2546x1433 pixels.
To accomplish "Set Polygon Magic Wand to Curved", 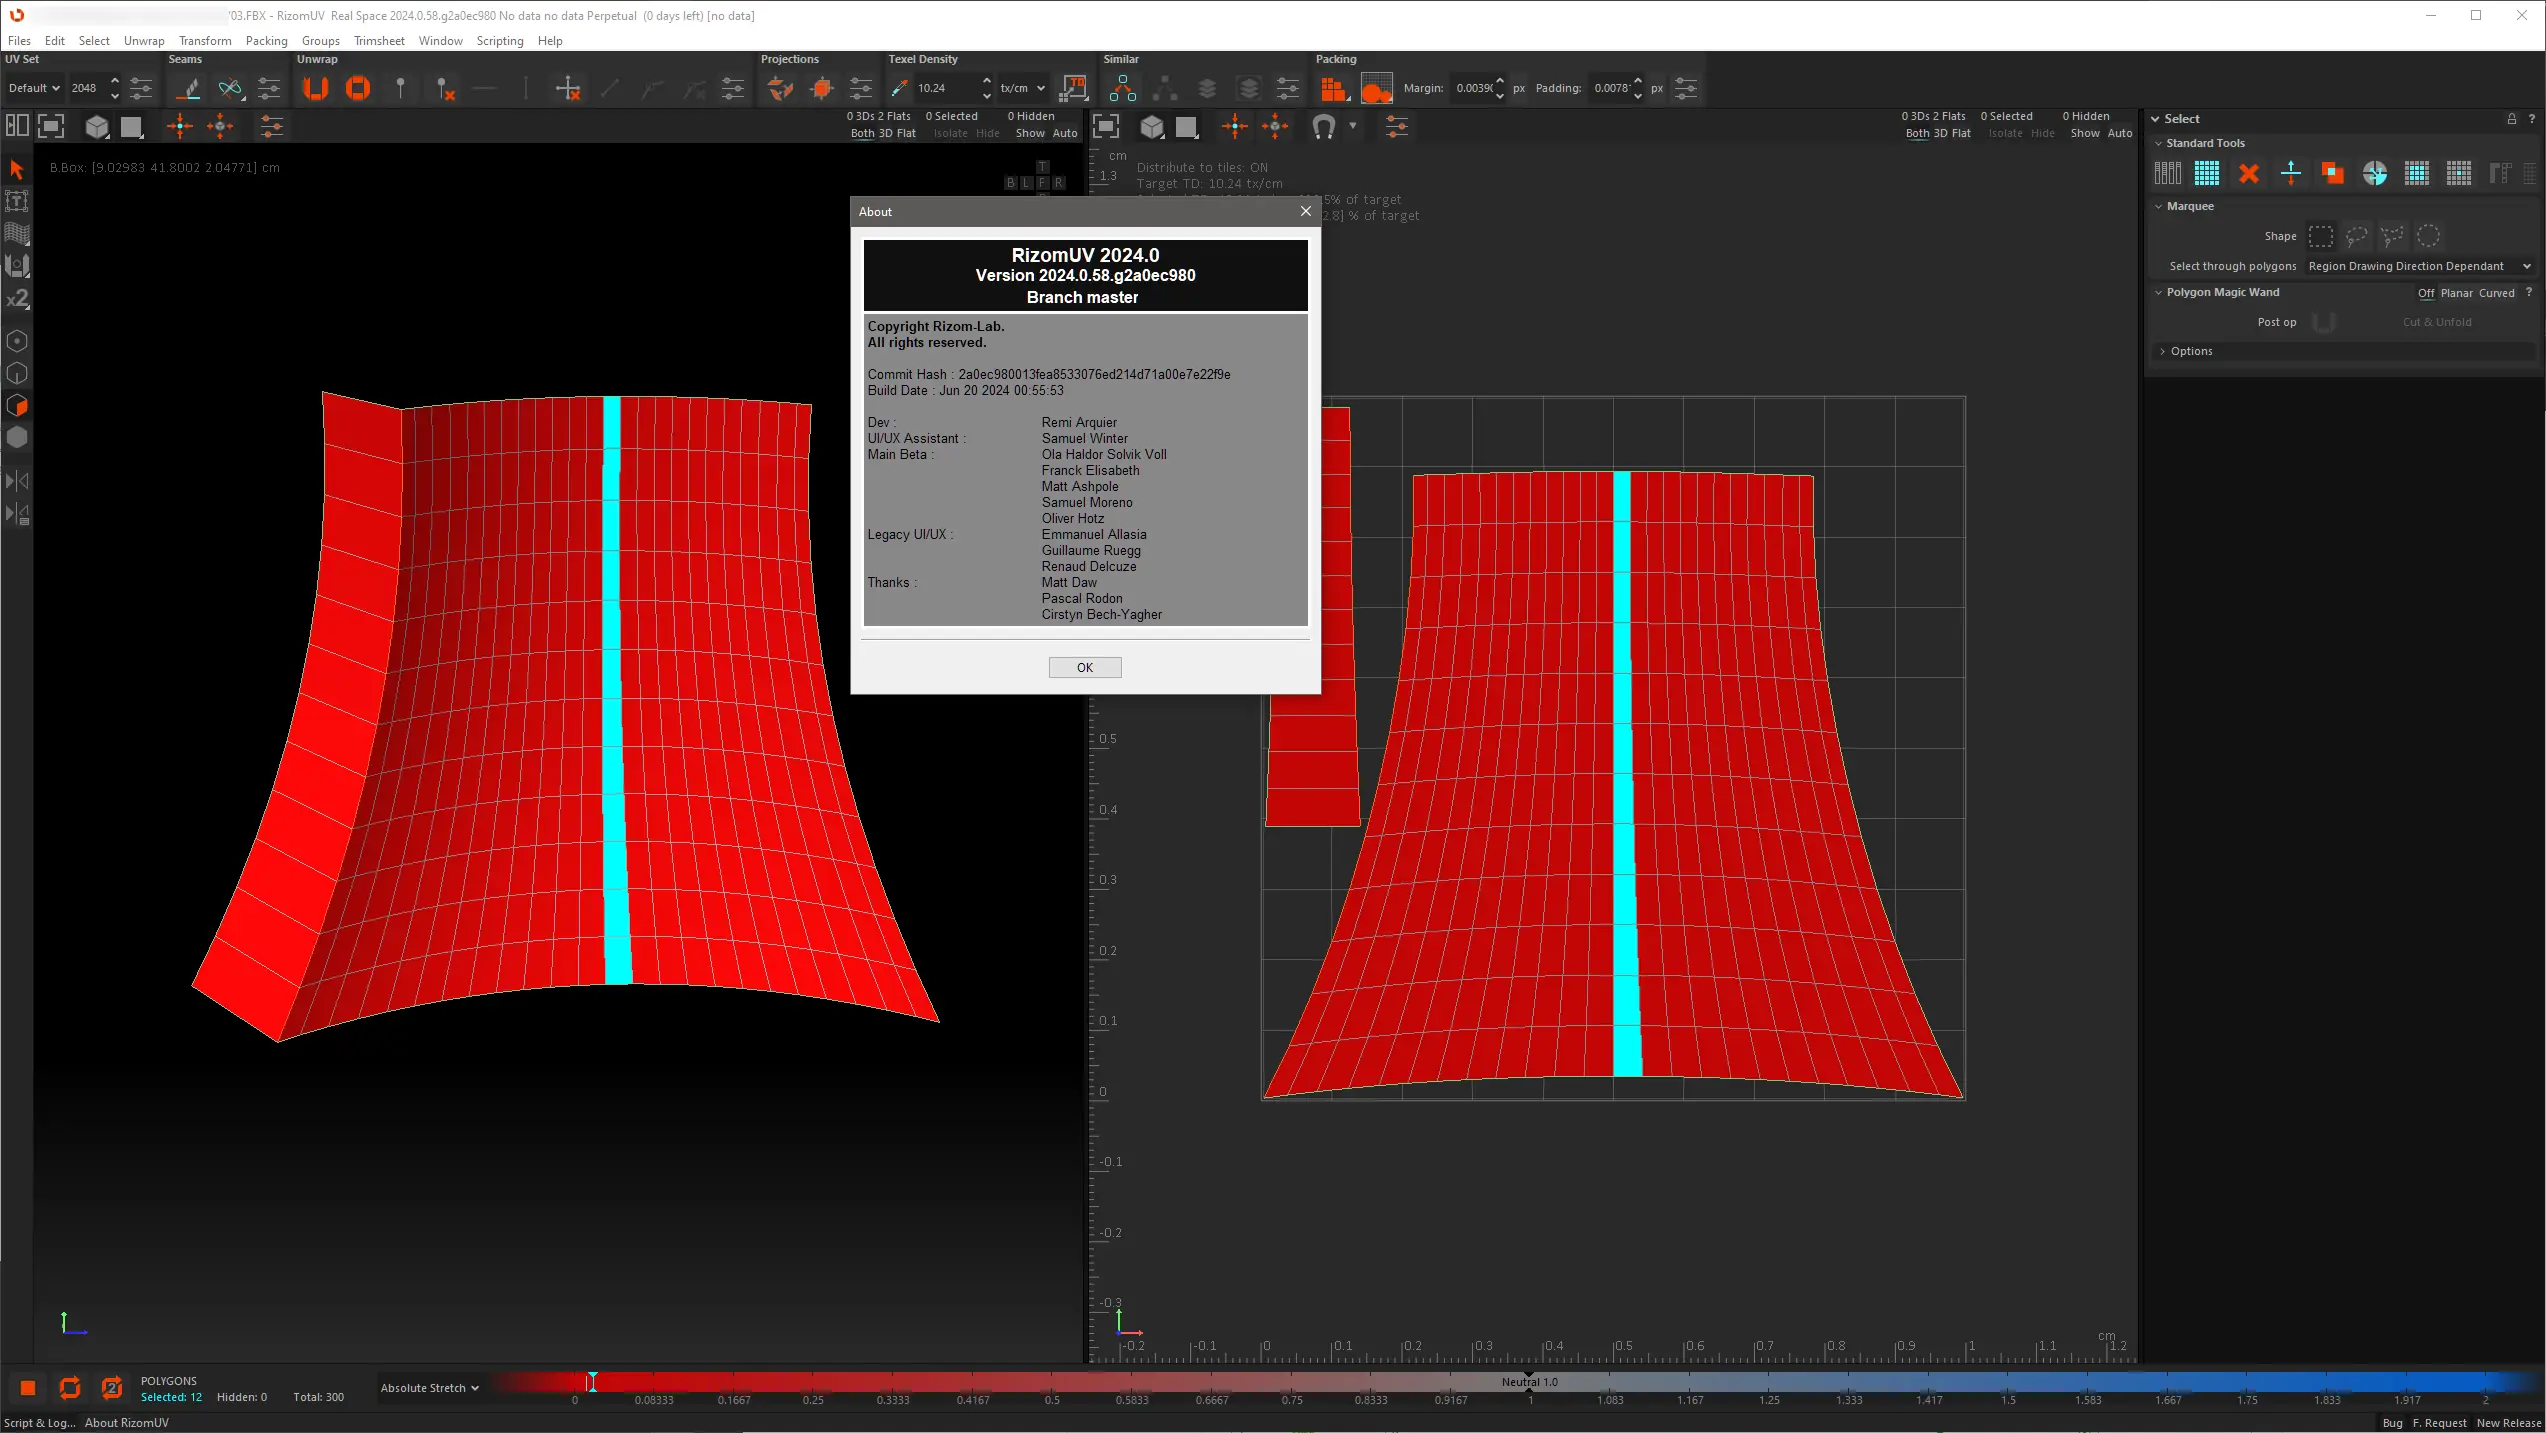I will (2496, 293).
